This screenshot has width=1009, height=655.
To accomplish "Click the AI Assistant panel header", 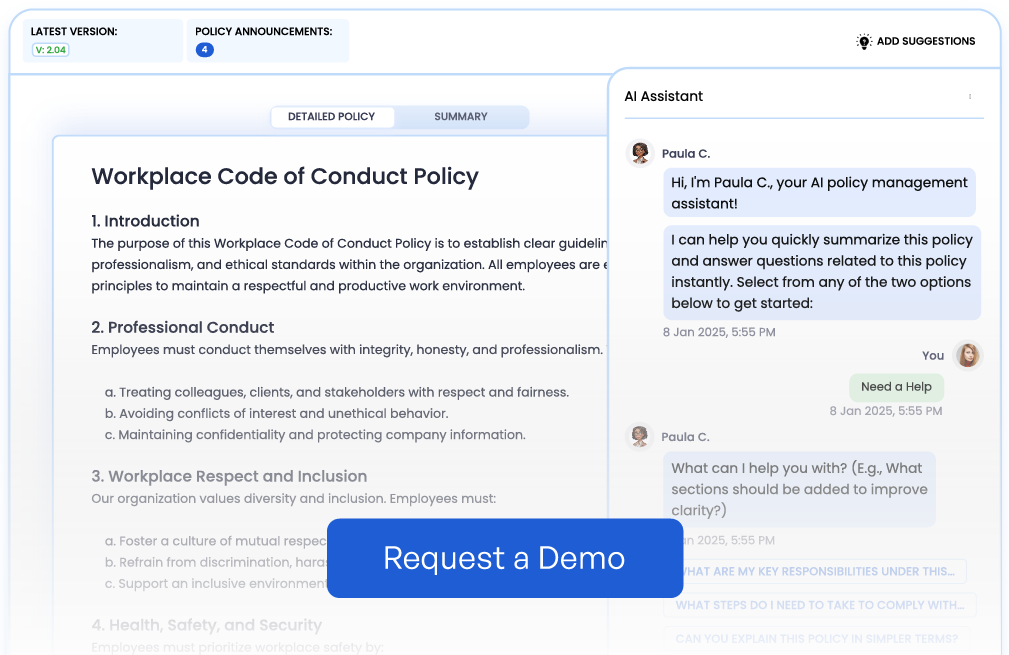I will [x=663, y=96].
